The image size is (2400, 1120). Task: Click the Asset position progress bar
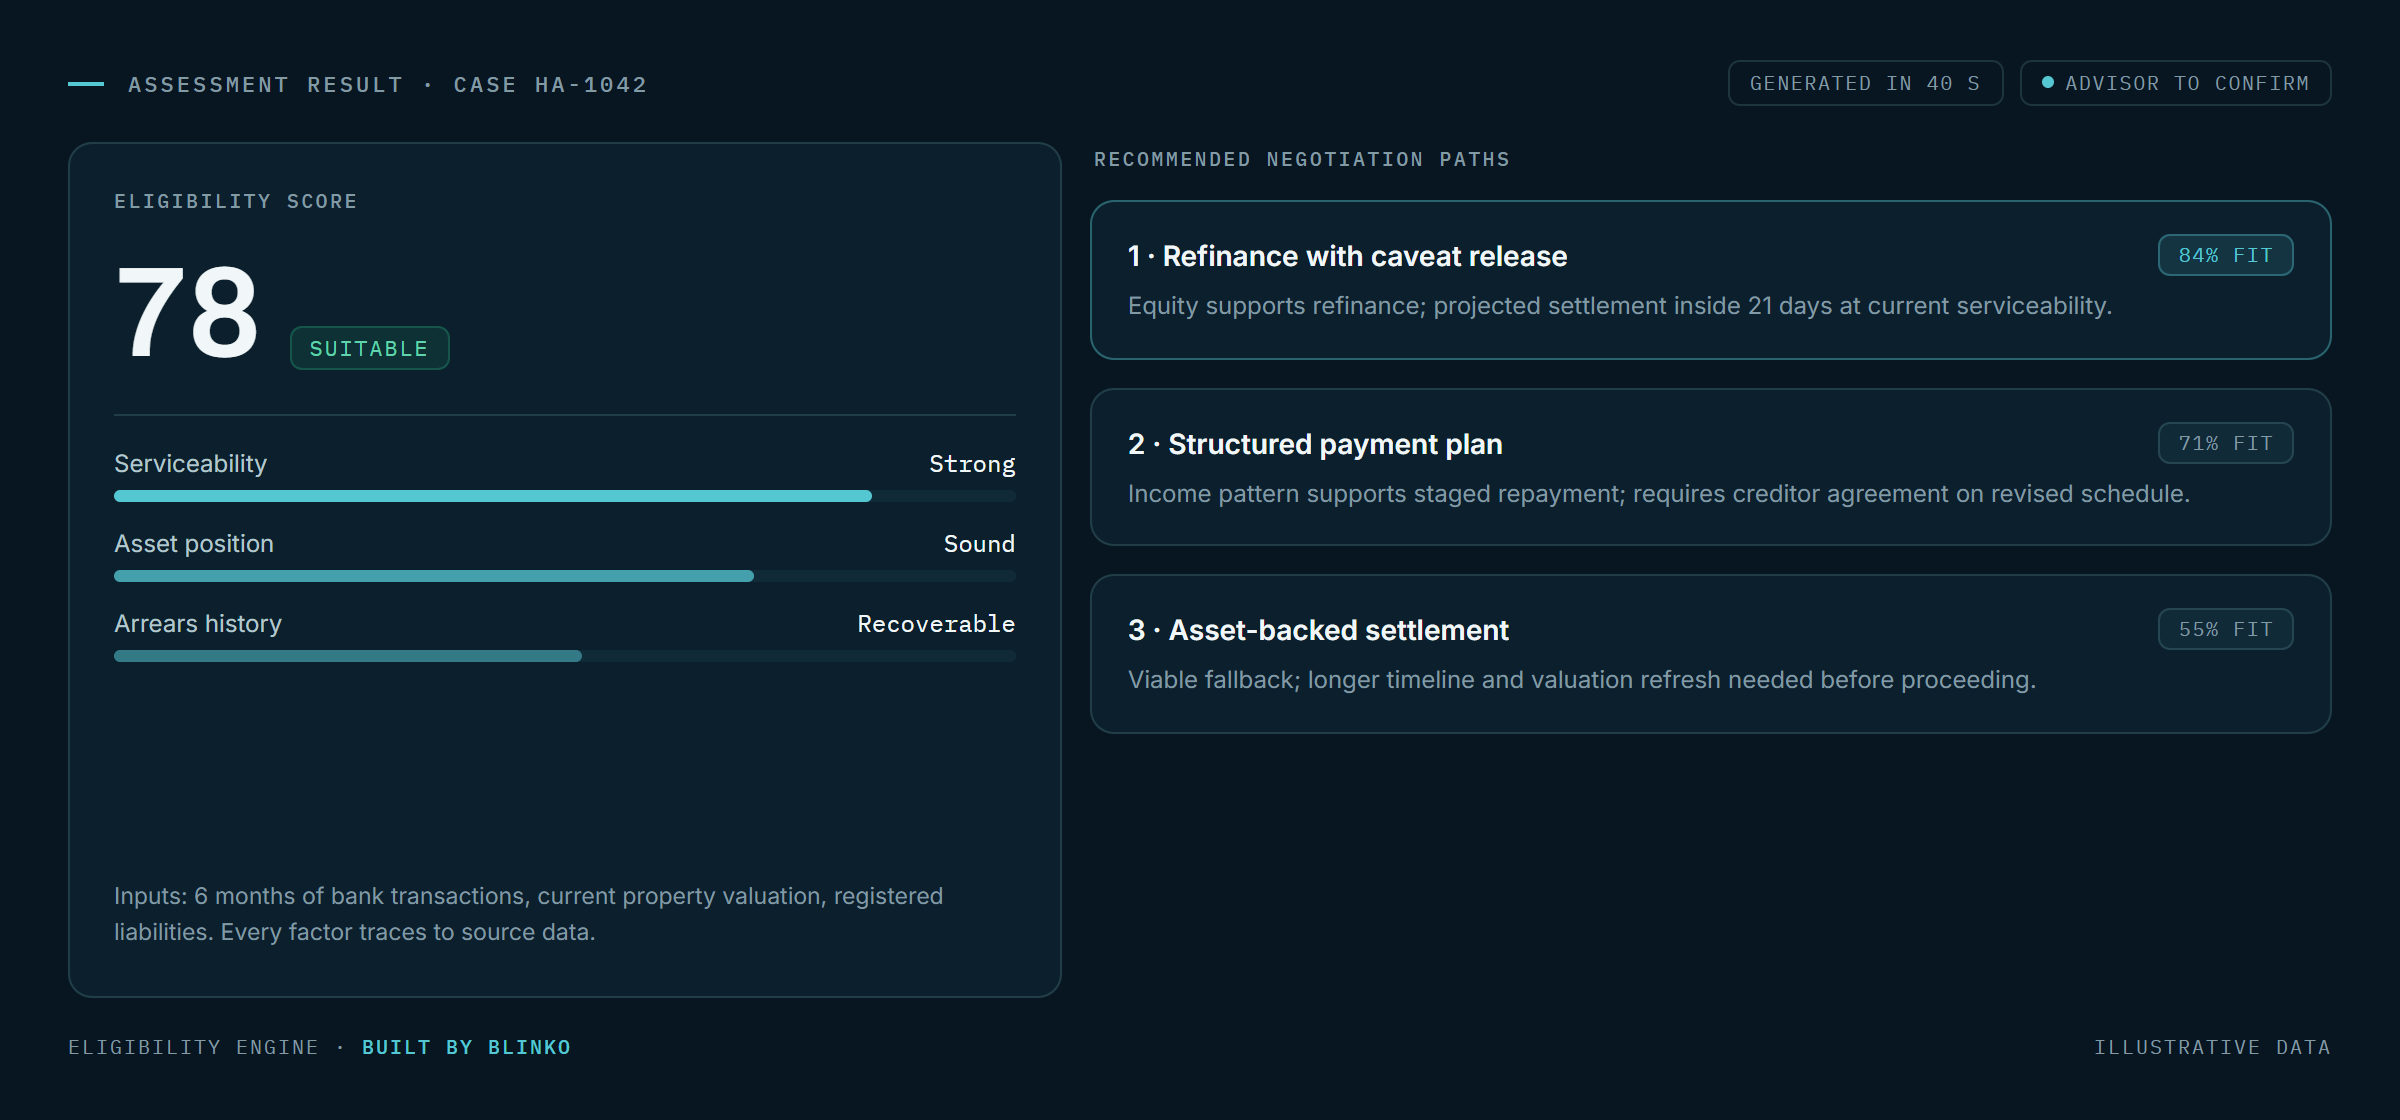[565, 576]
